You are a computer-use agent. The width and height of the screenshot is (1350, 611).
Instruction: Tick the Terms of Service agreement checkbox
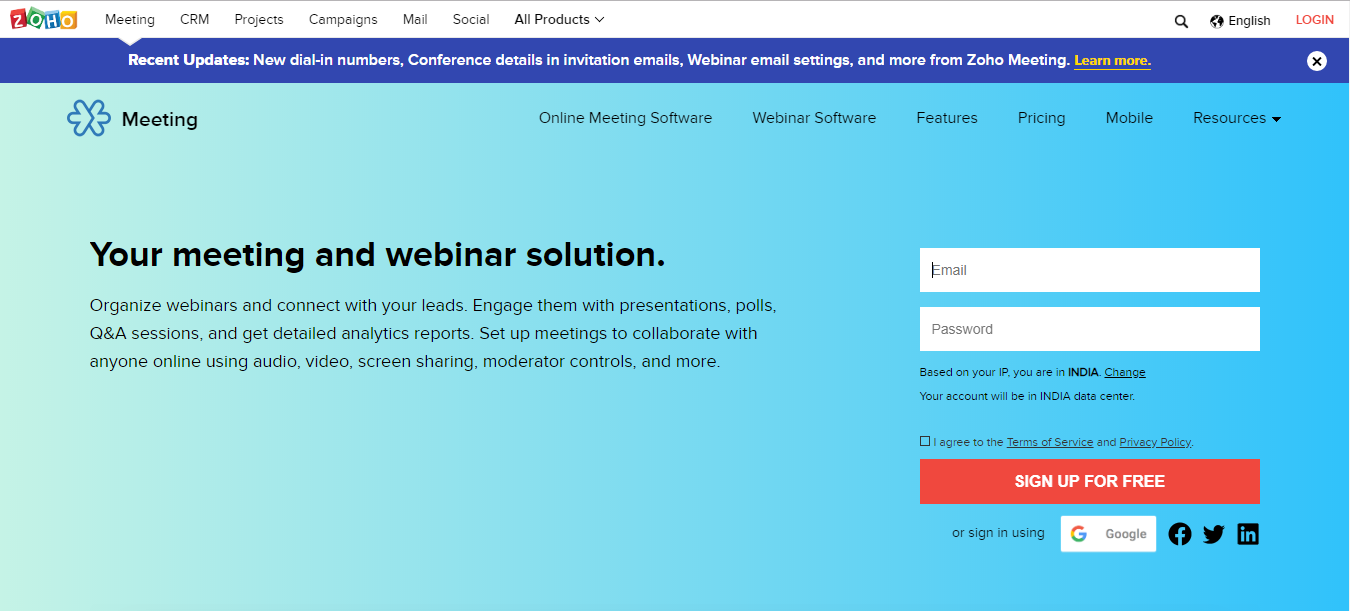(x=924, y=441)
